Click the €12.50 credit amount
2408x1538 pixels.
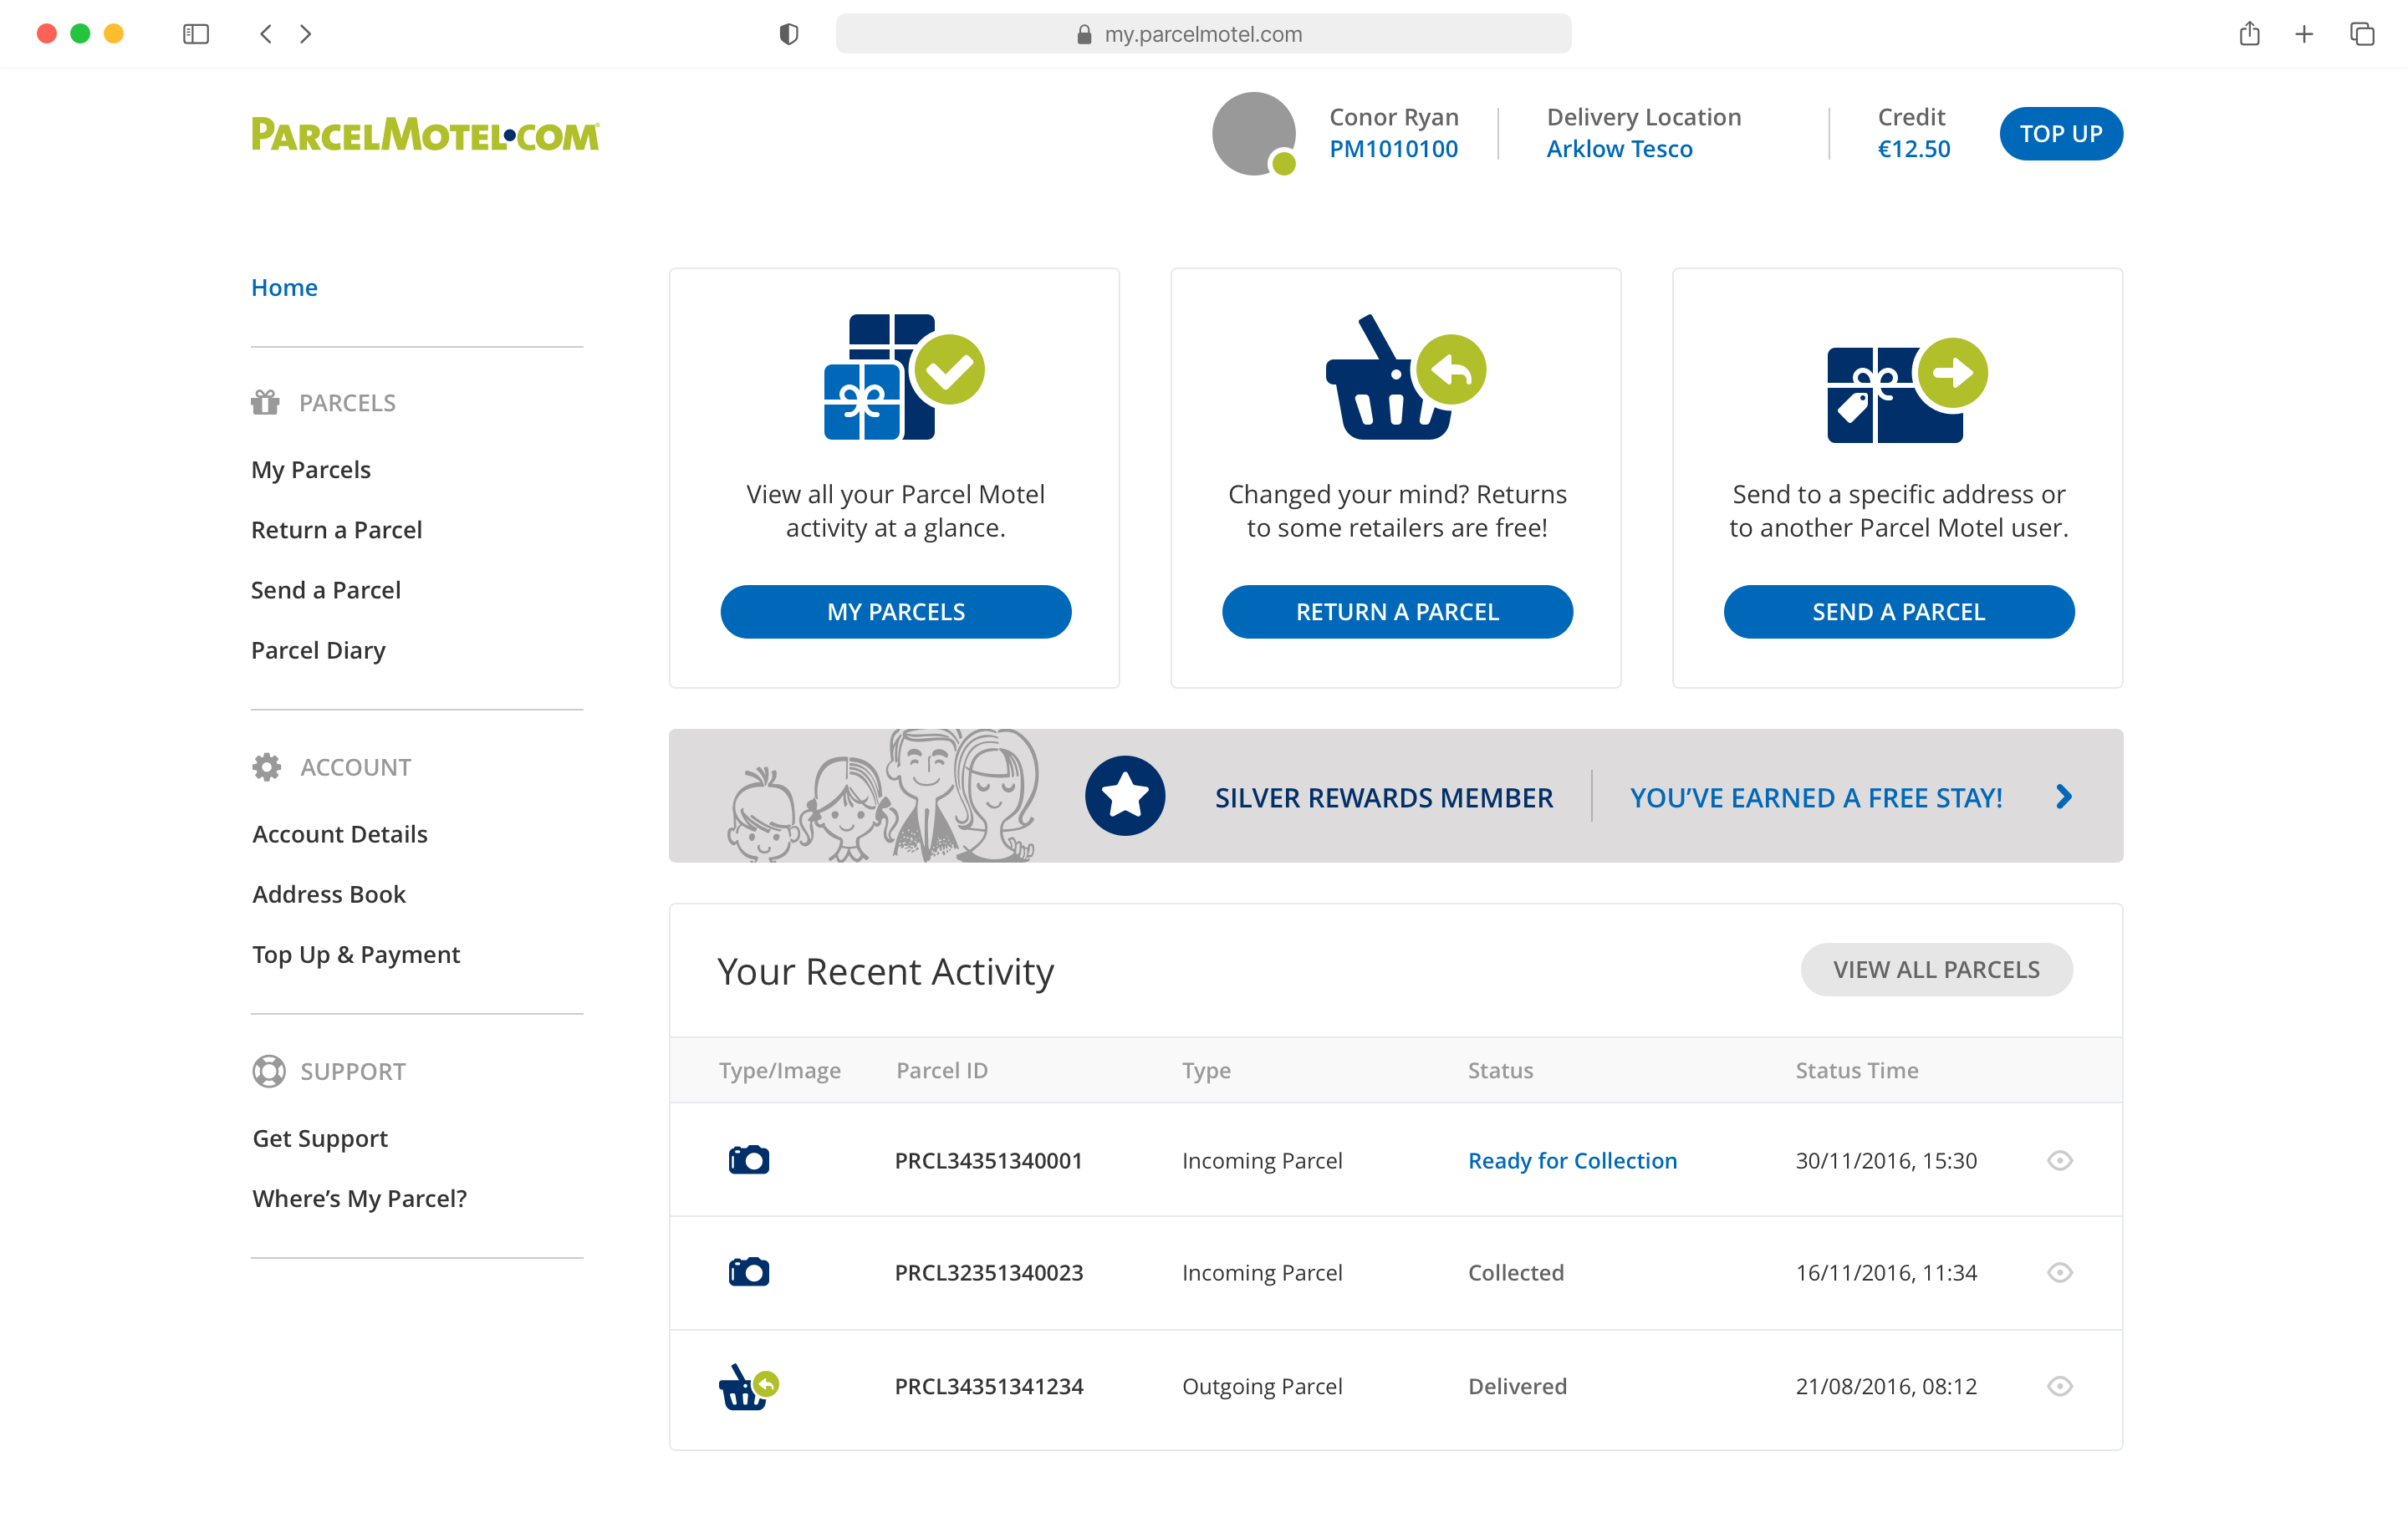pyautogui.click(x=1914, y=149)
